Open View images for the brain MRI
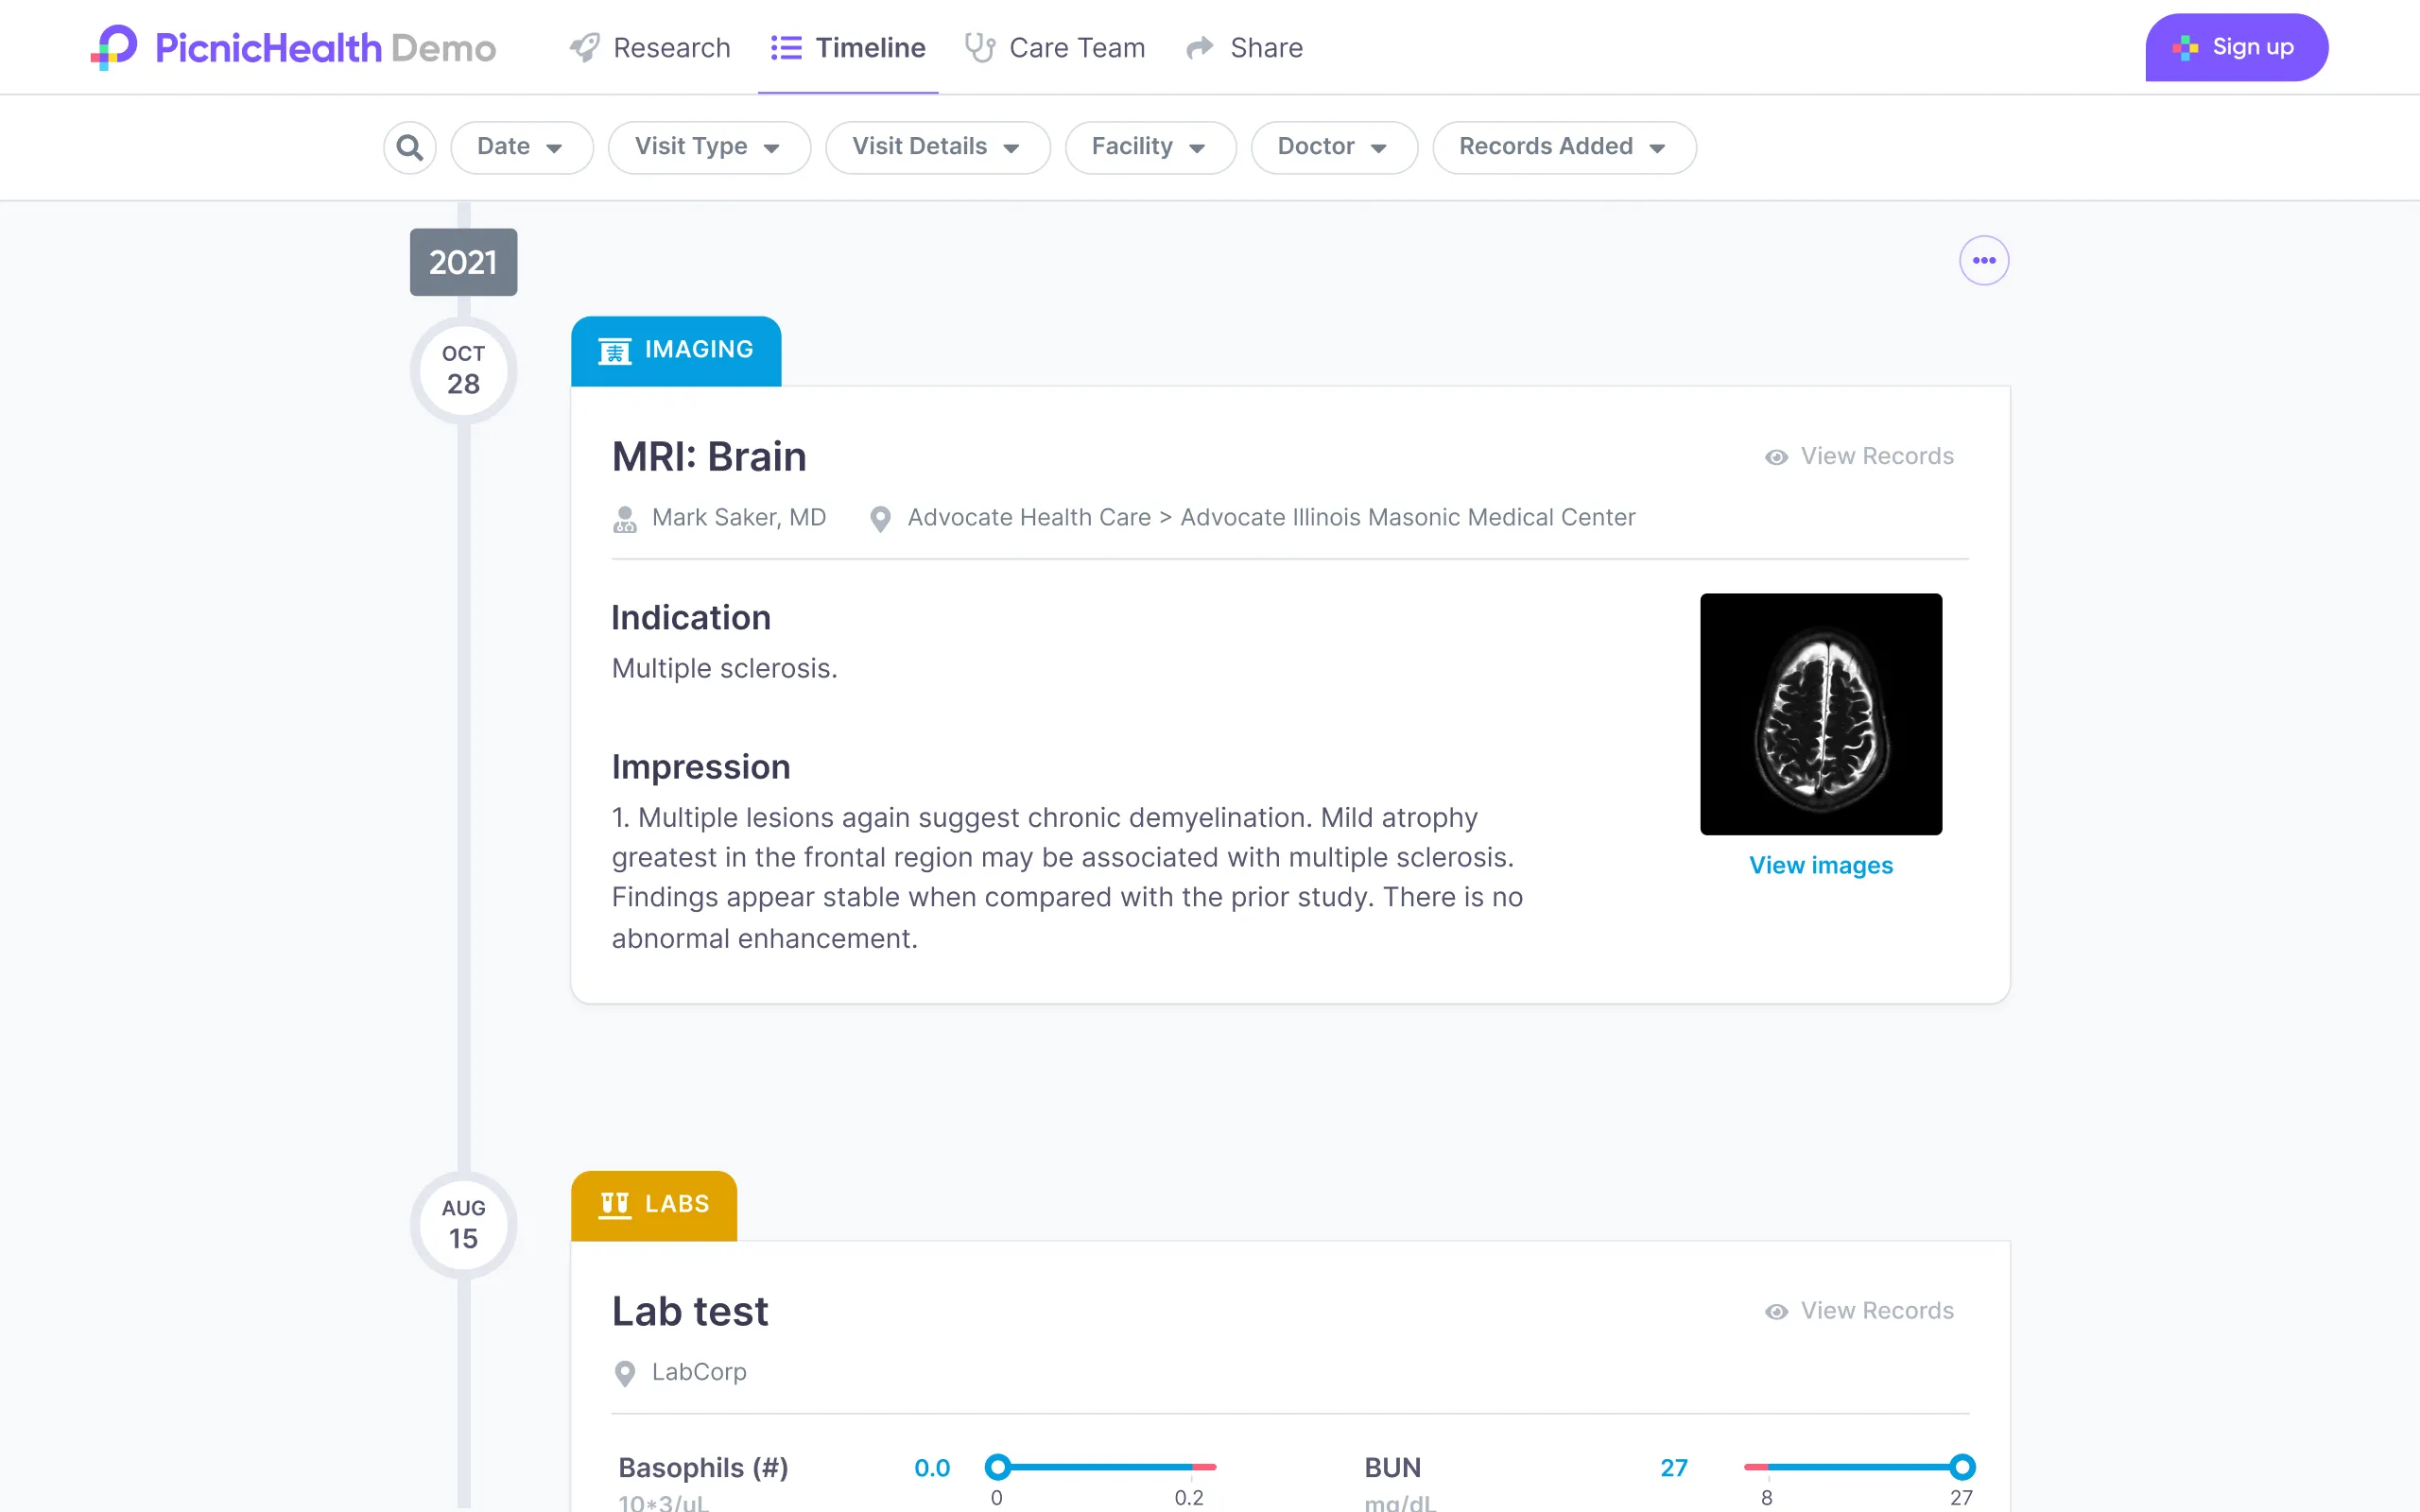The width and height of the screenshot is (2420, 1512). (1821, 865)
